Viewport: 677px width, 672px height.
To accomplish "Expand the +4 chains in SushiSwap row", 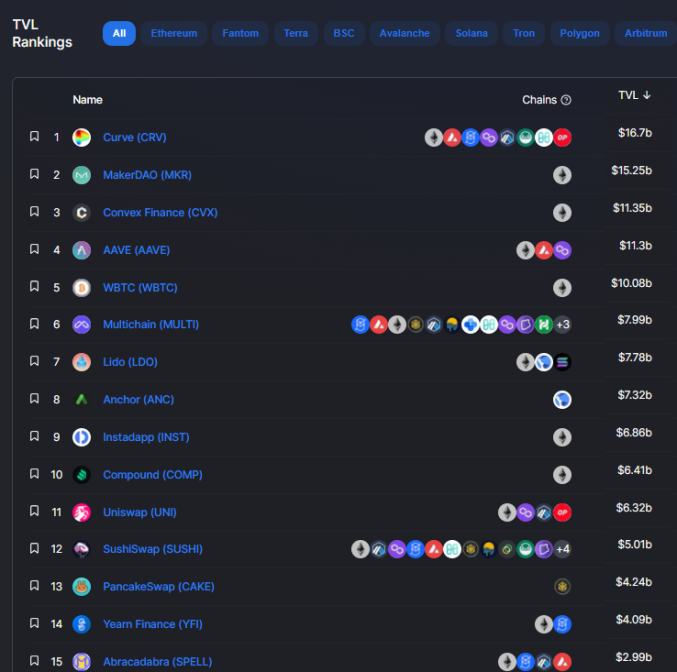I will pyautogui.click(x=563, y=549).
